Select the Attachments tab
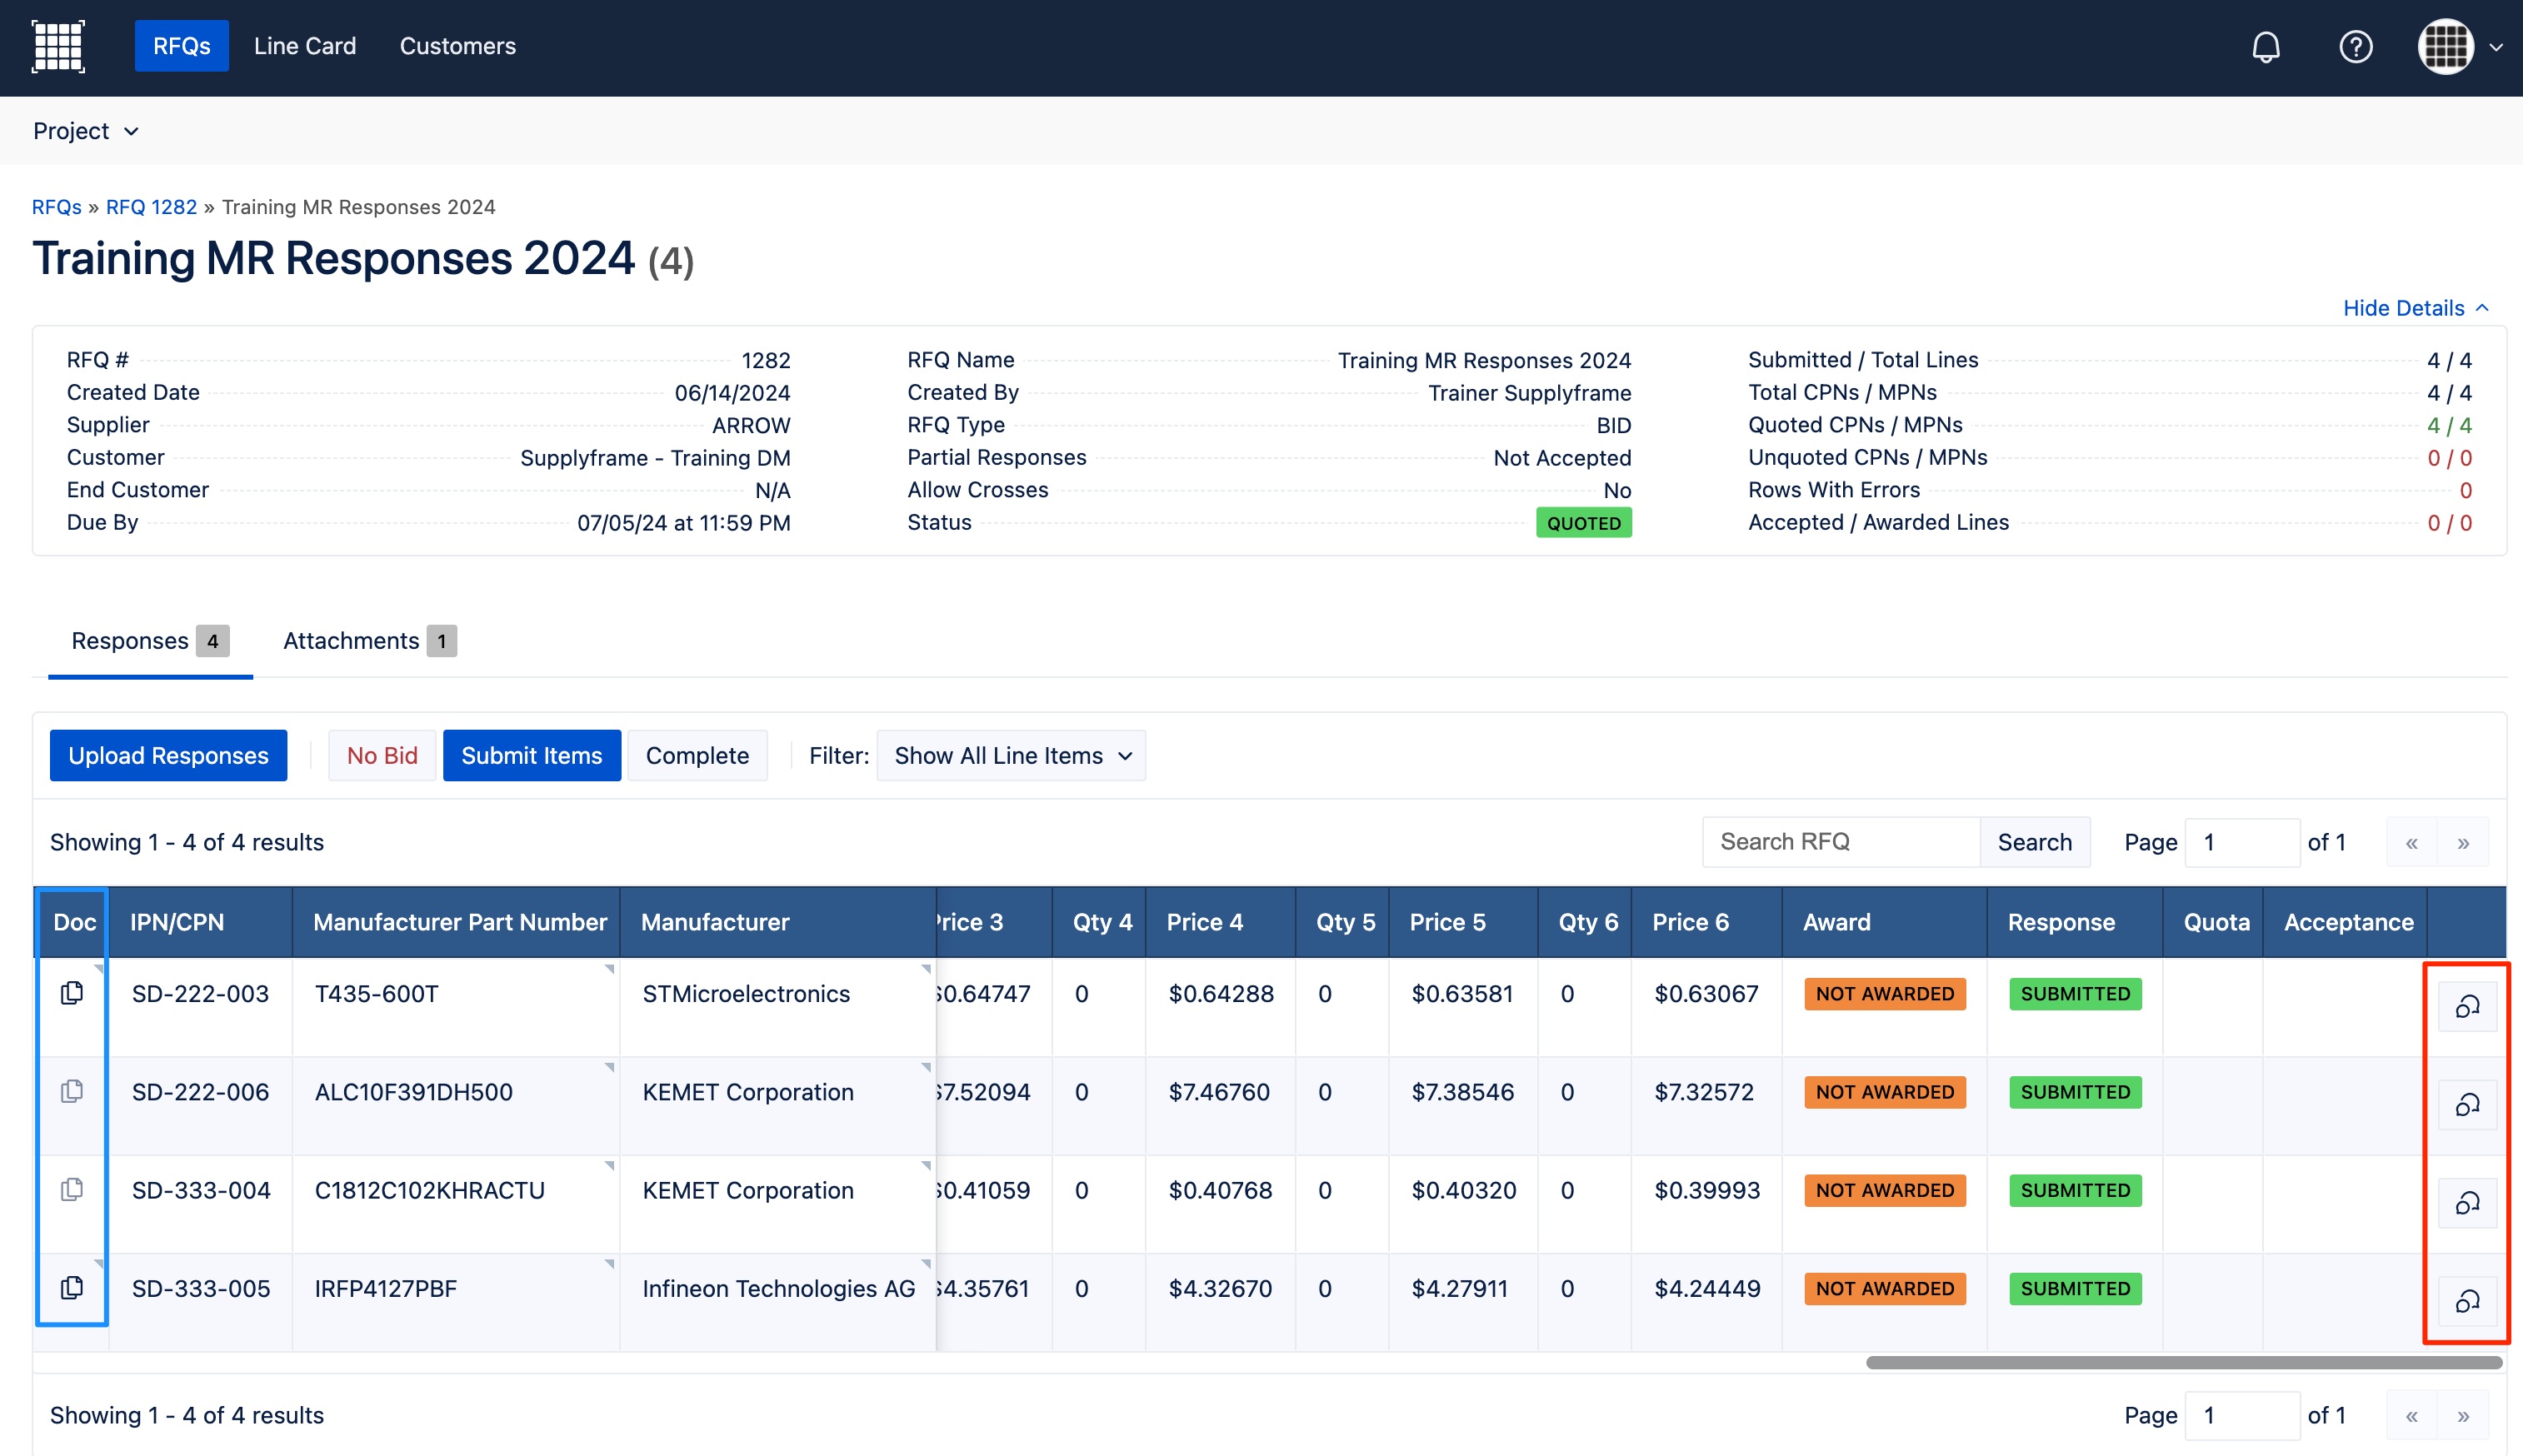 [369, 641]
